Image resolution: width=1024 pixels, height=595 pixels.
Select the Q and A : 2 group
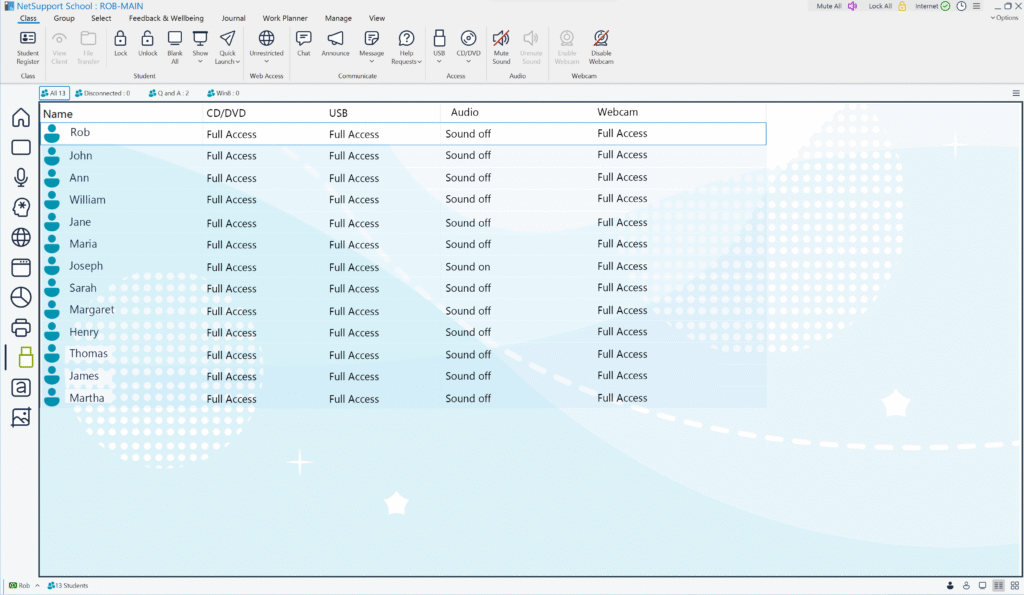click(169, 93)
